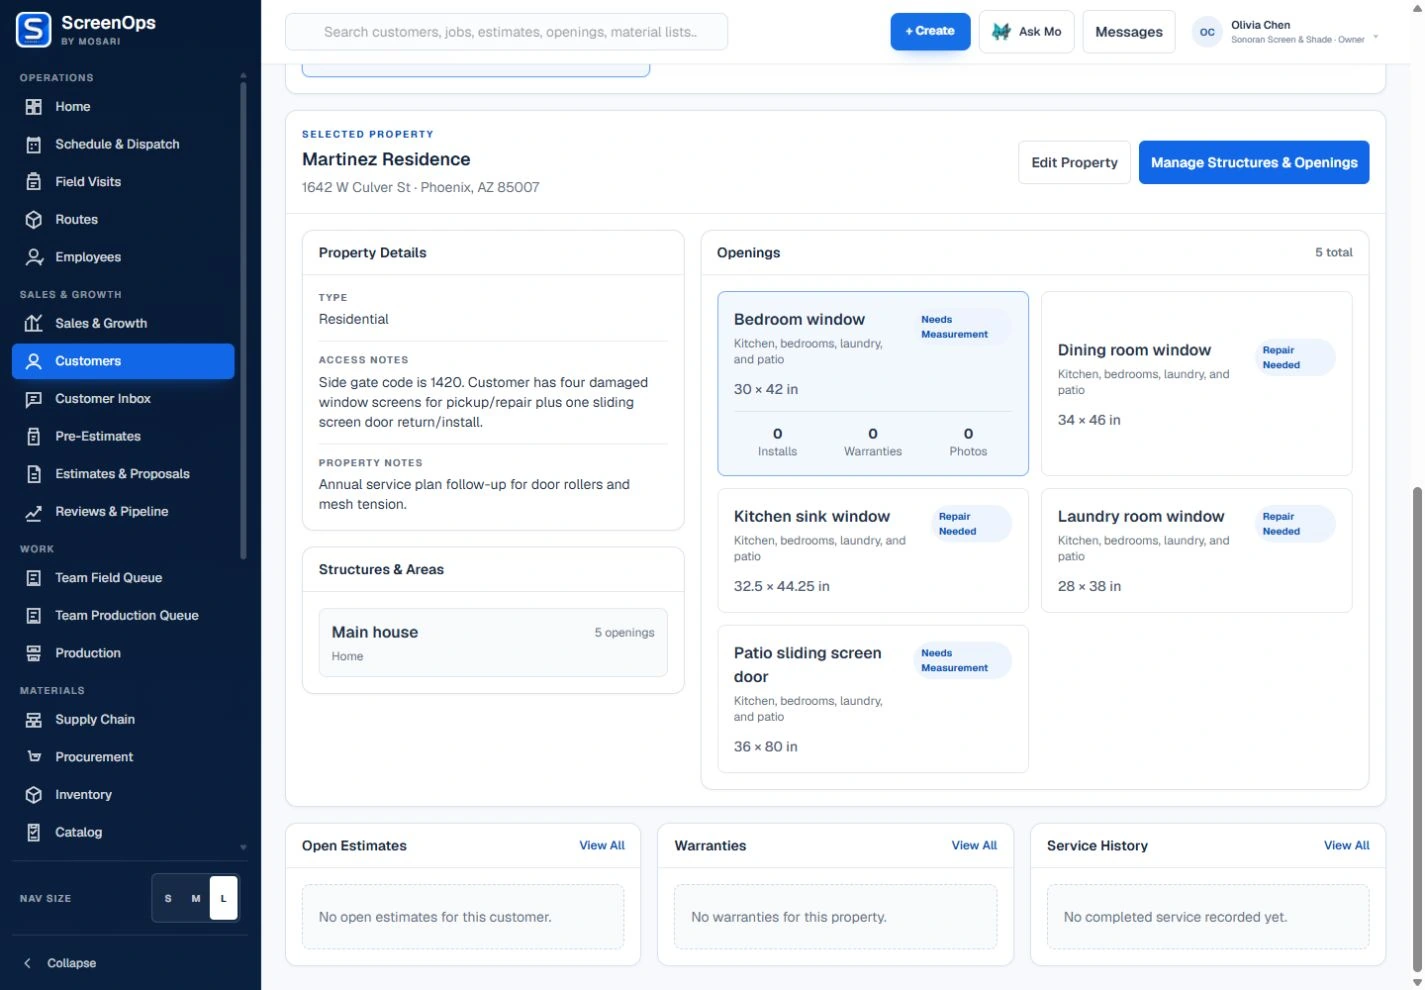Screen dimensions: 1425x990
Task: View all Warranties
Action: point(974,846)
